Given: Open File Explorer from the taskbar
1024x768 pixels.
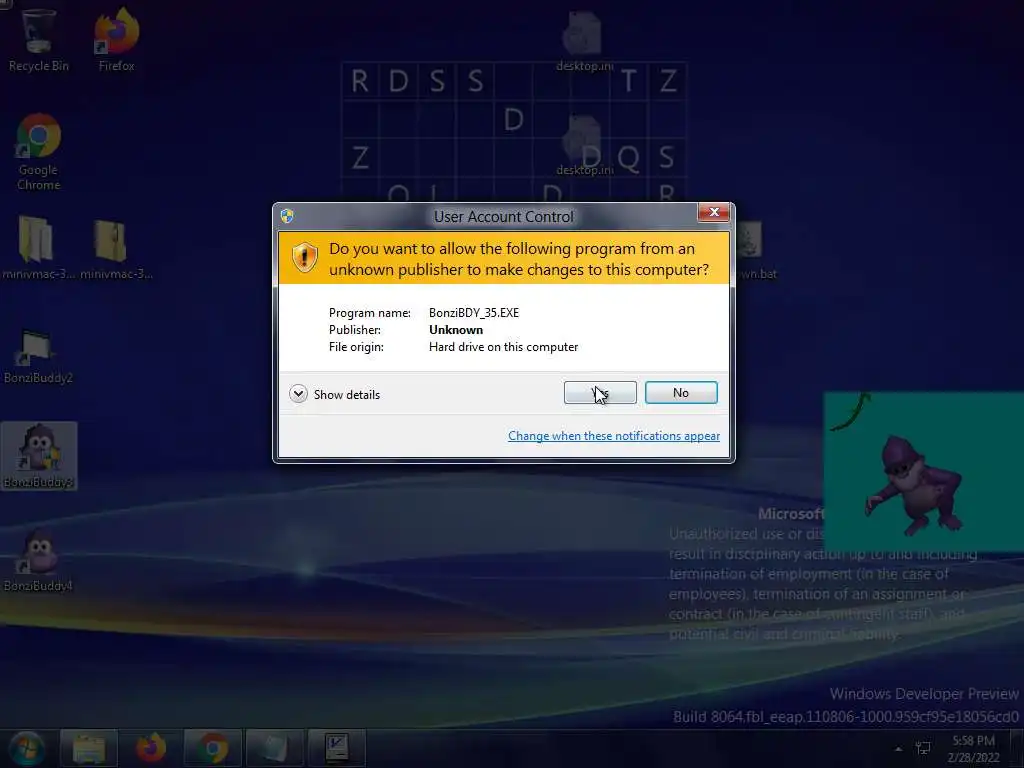Looking at the screenshot, I should (89, 748).
